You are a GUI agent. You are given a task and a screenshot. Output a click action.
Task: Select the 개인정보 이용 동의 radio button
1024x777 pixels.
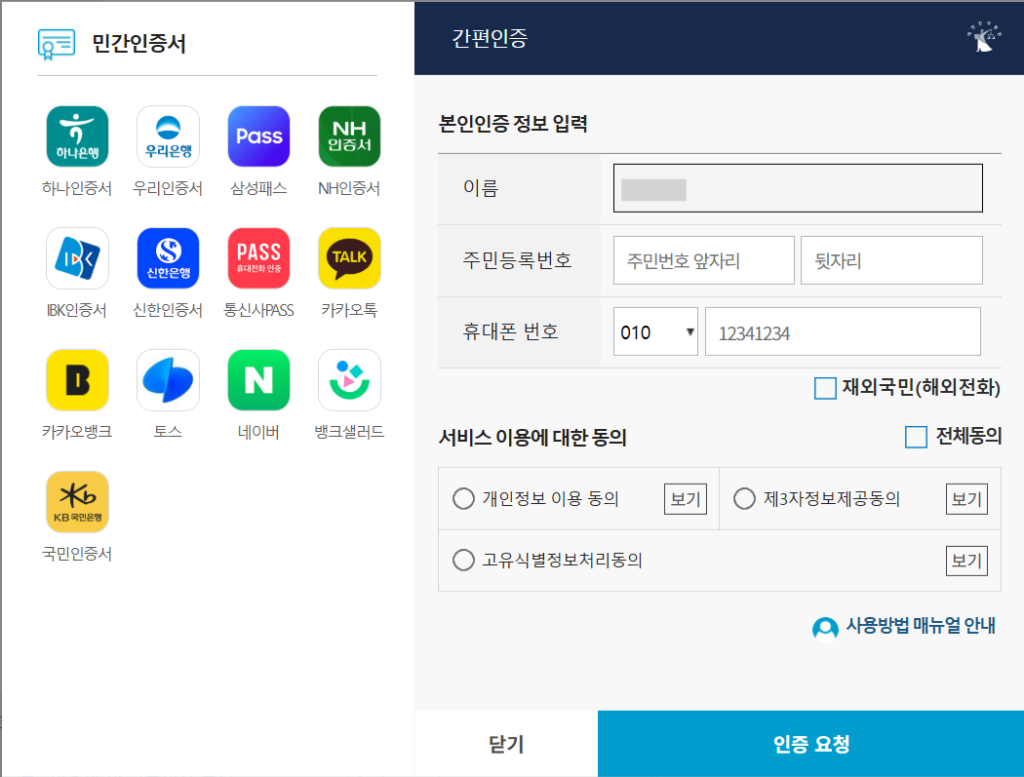(x=464, y=499)
